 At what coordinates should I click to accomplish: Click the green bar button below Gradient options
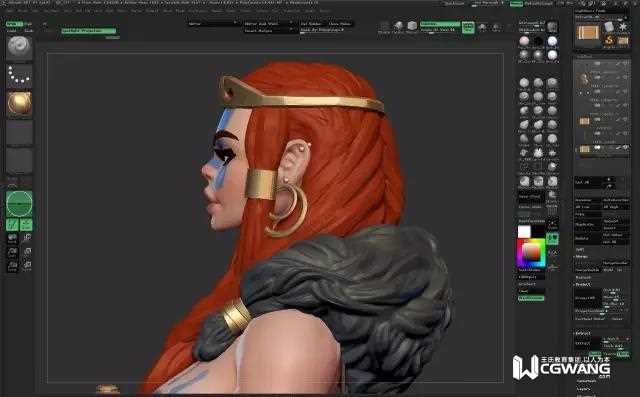531,299
